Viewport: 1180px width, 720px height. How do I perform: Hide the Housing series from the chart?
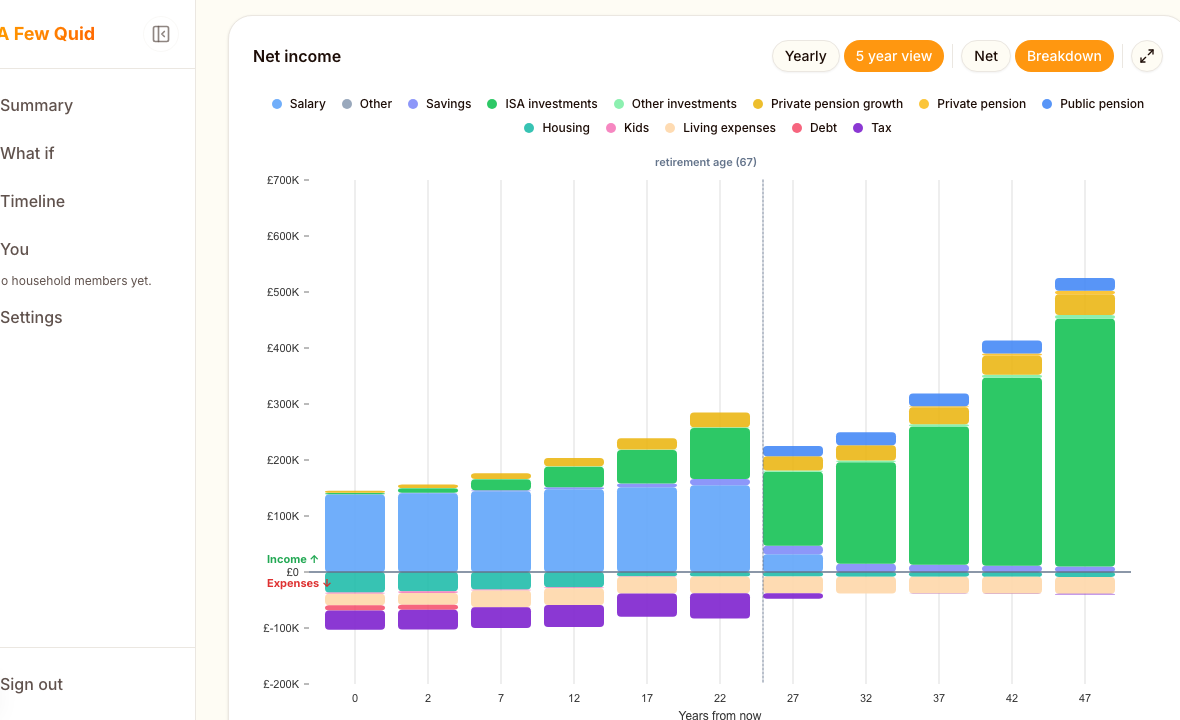click(x=556, y=127)
